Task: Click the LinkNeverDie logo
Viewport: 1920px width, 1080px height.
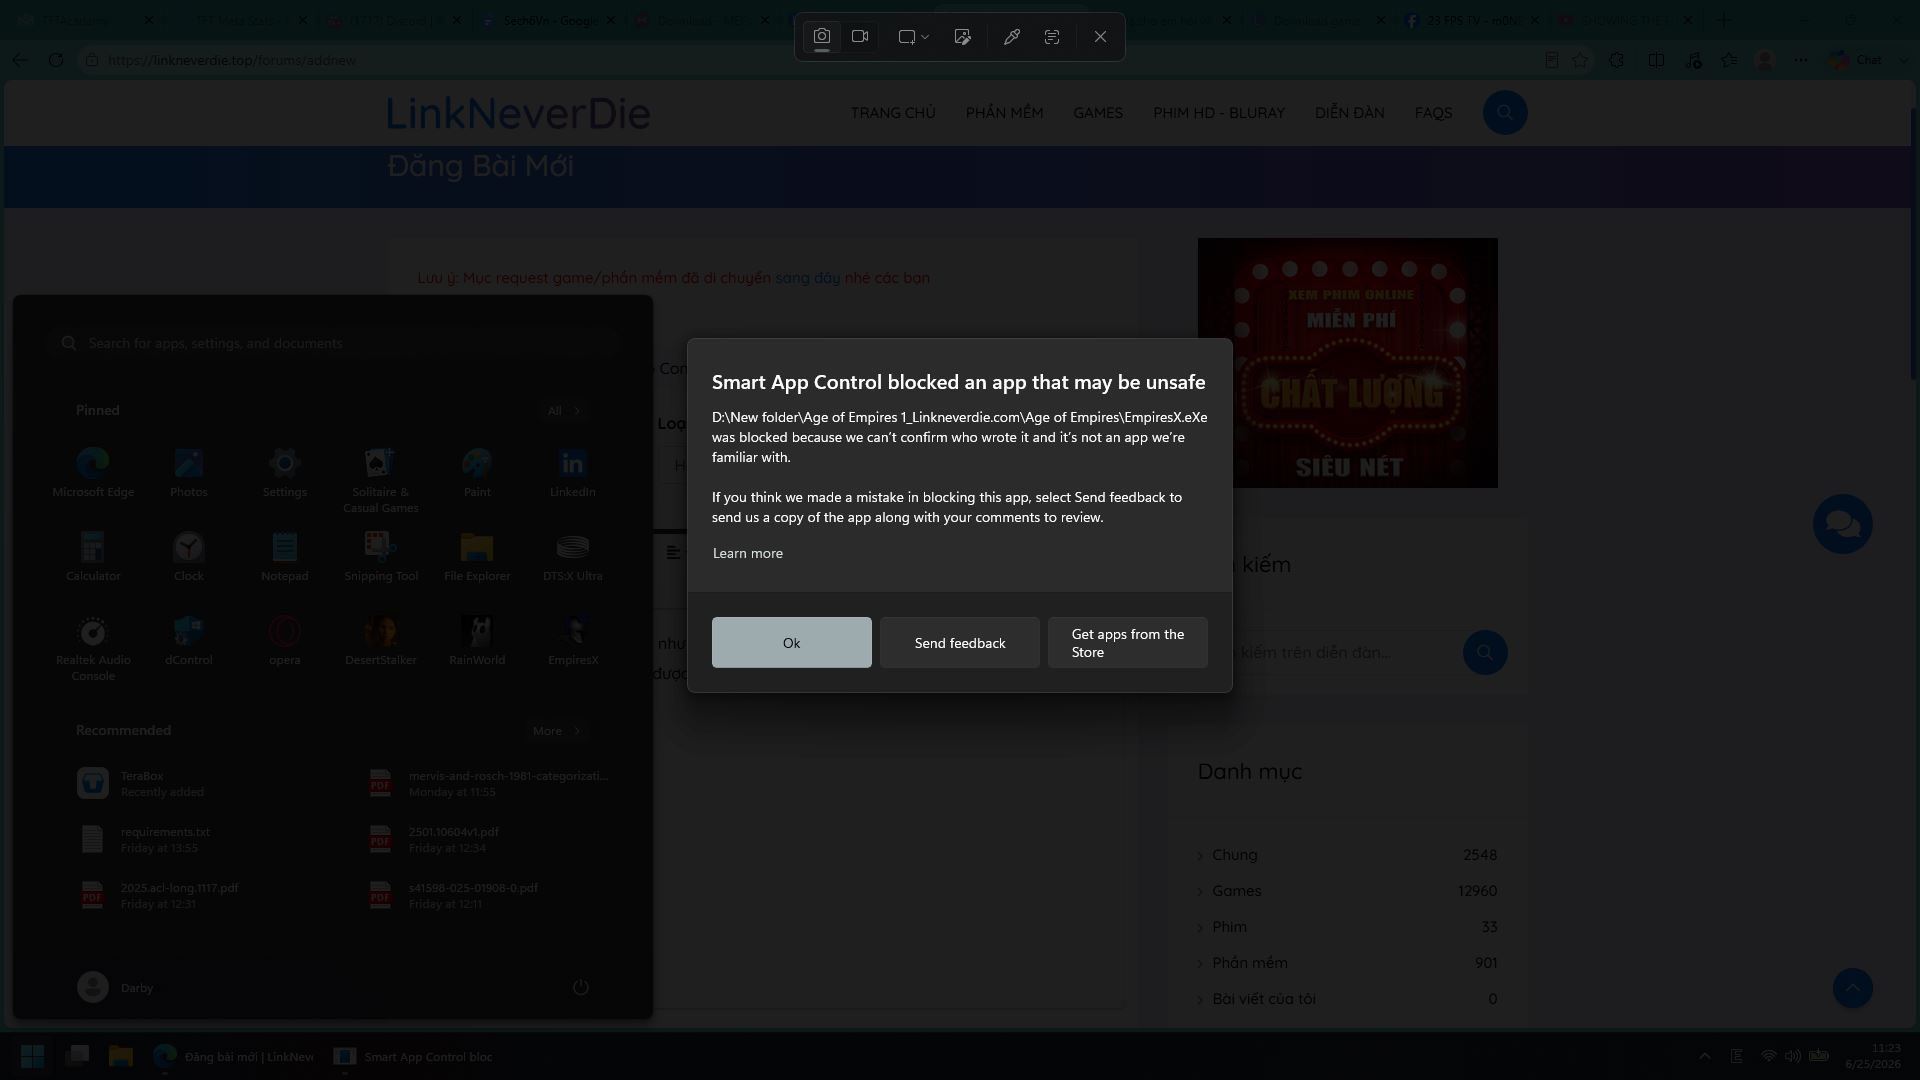Action: [x=519, y=113]
